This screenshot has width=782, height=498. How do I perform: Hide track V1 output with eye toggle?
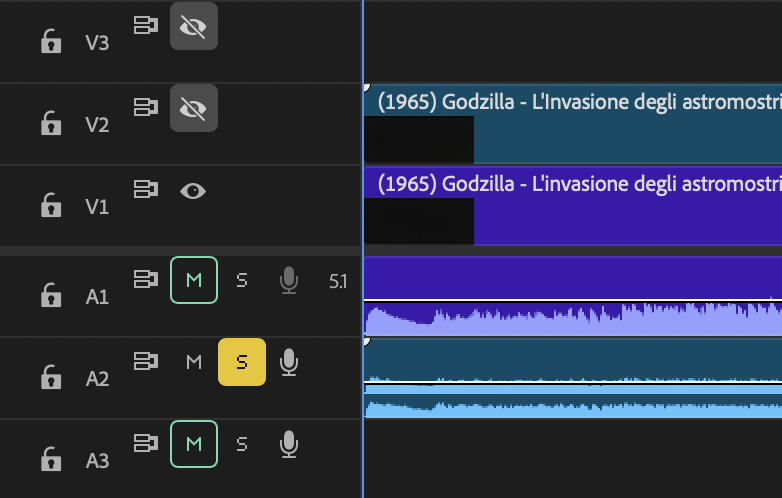click(x=193, y=190)
